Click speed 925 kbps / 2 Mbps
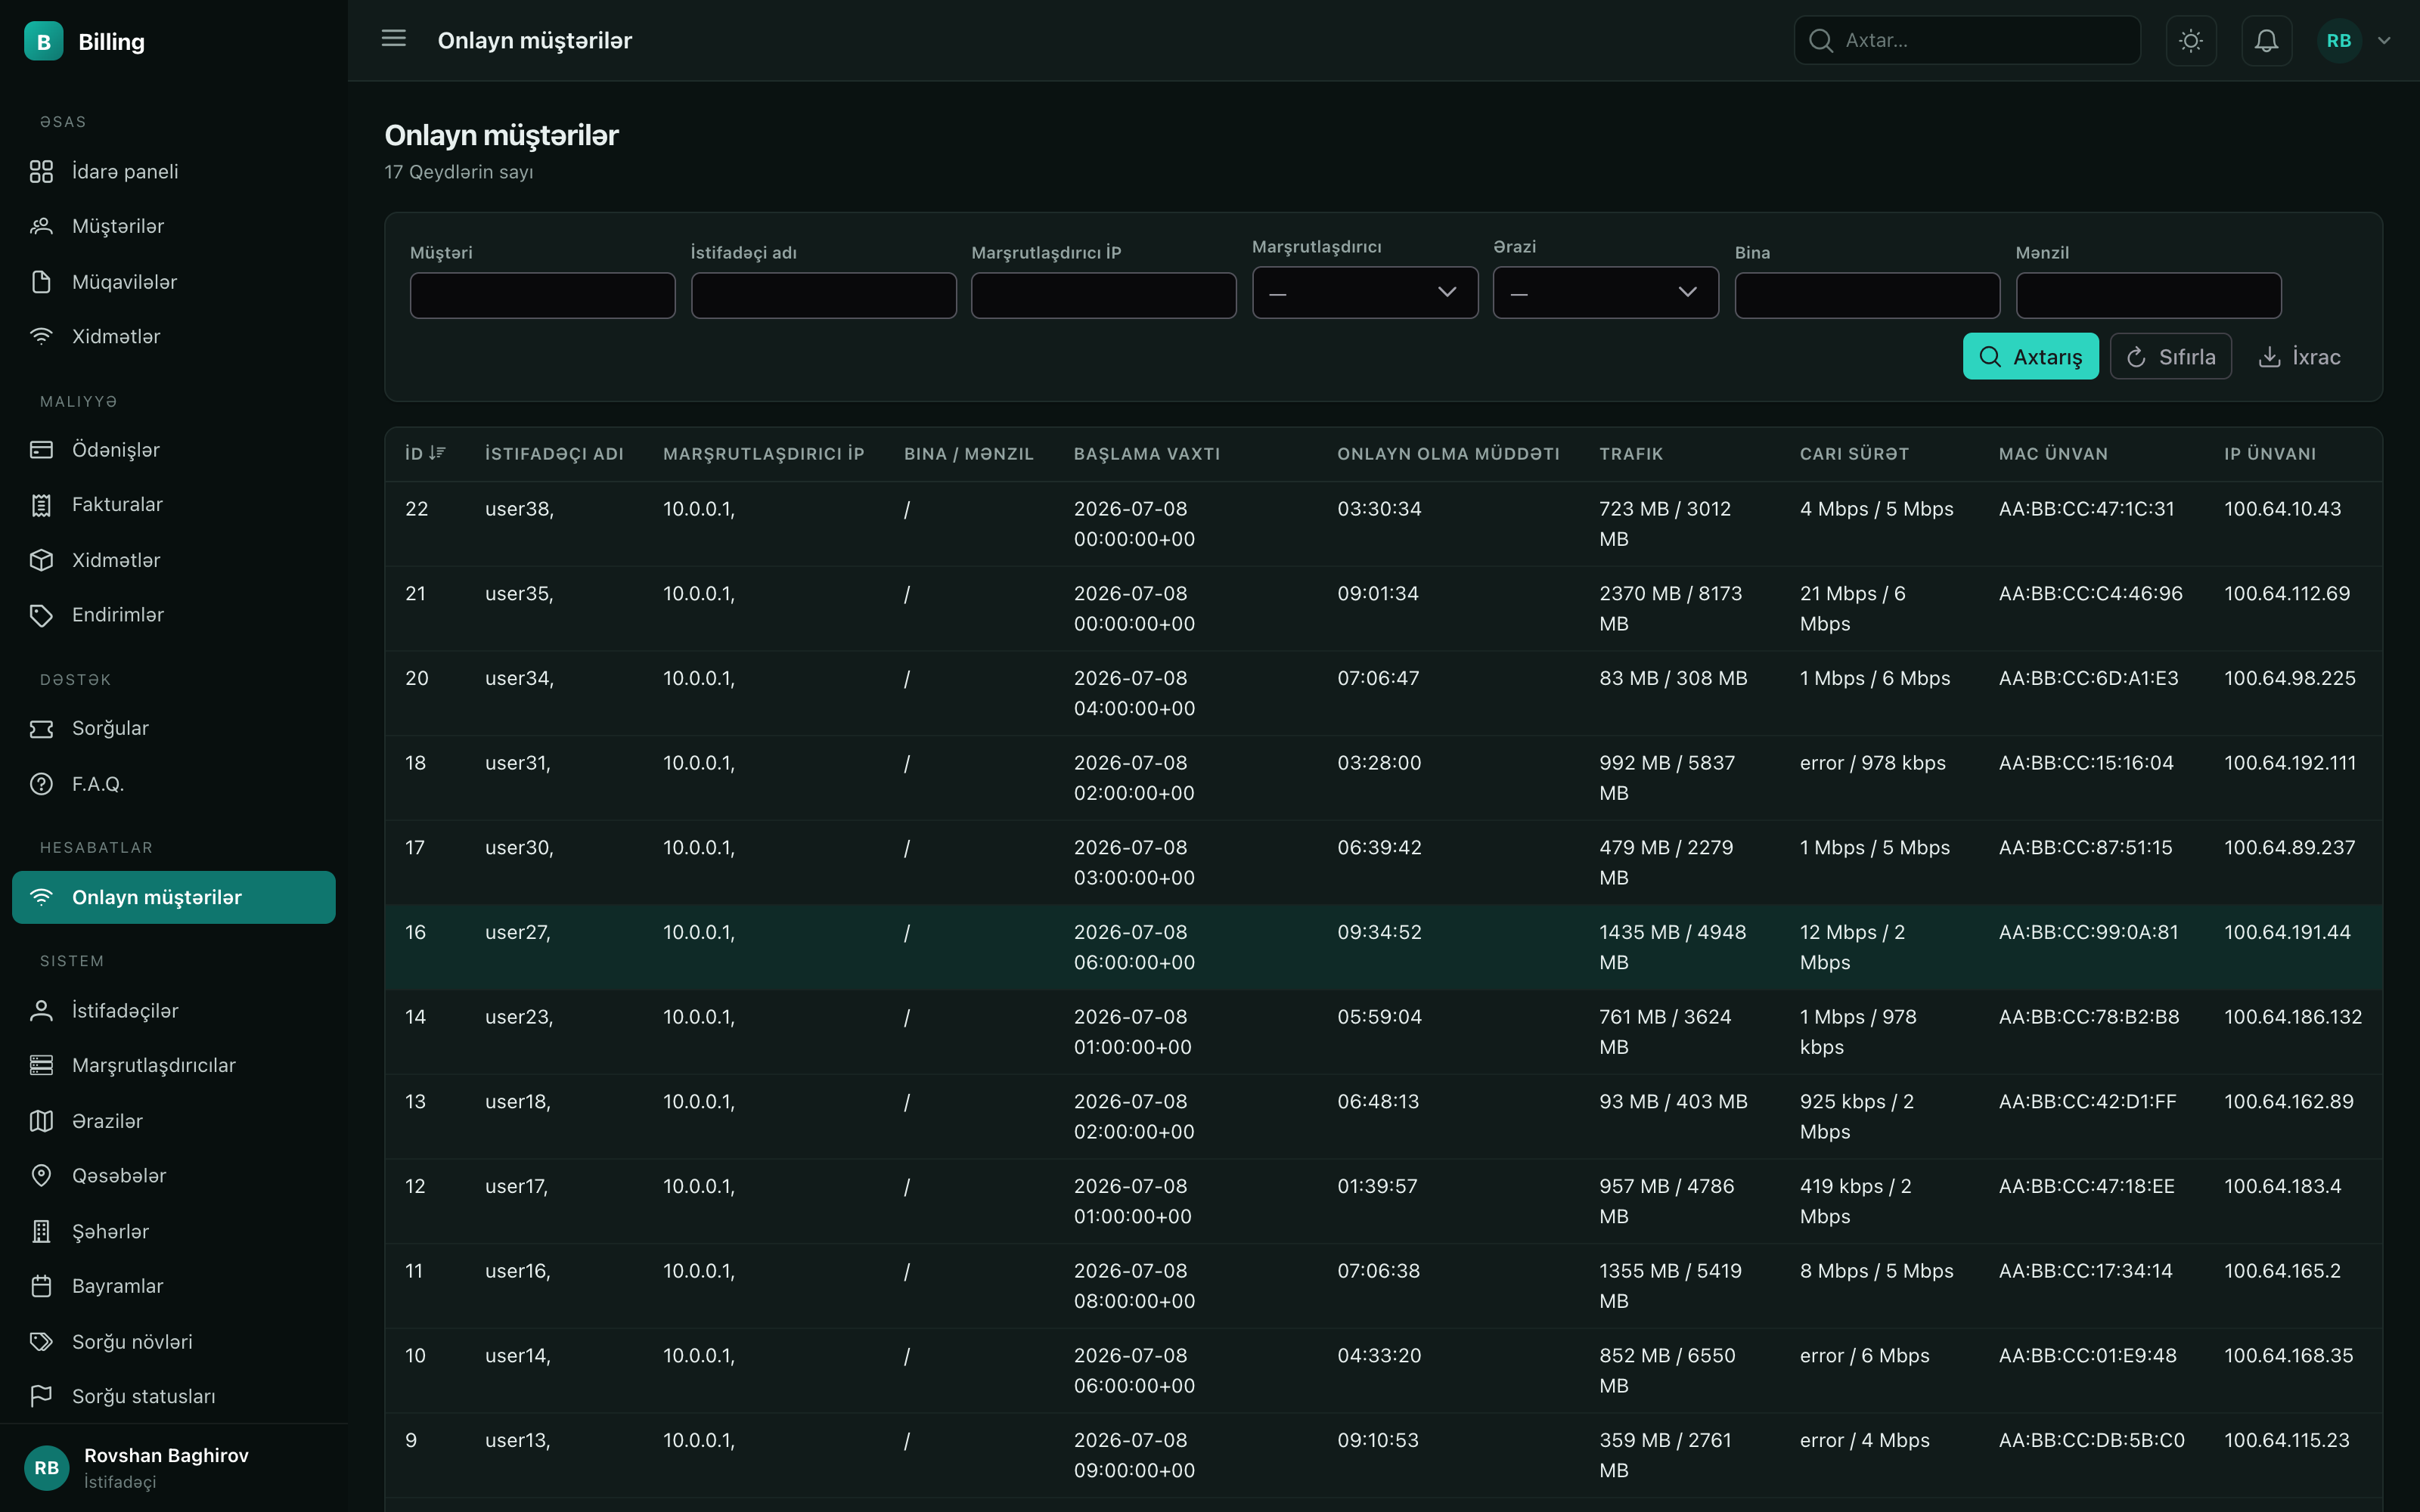Viewport: 2420px width, 1512px height. pyautogui.click(x=1857, y=1117)
